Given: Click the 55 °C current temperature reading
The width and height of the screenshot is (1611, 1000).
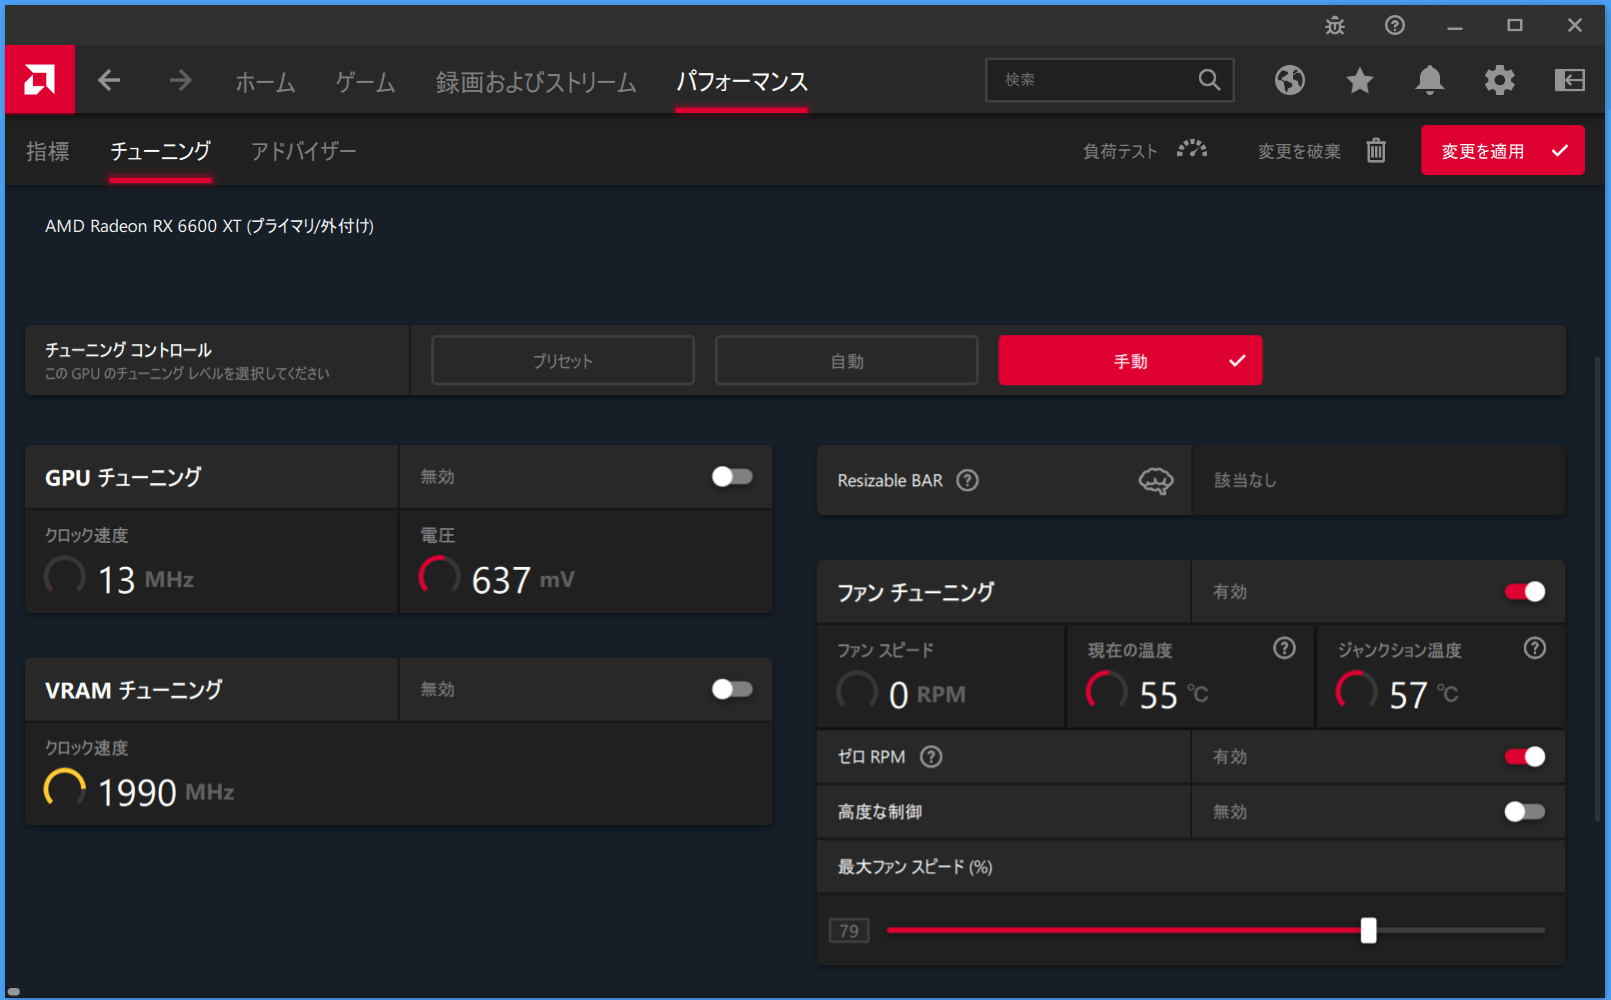Looking at the screenshot, I should [1174, 694].
